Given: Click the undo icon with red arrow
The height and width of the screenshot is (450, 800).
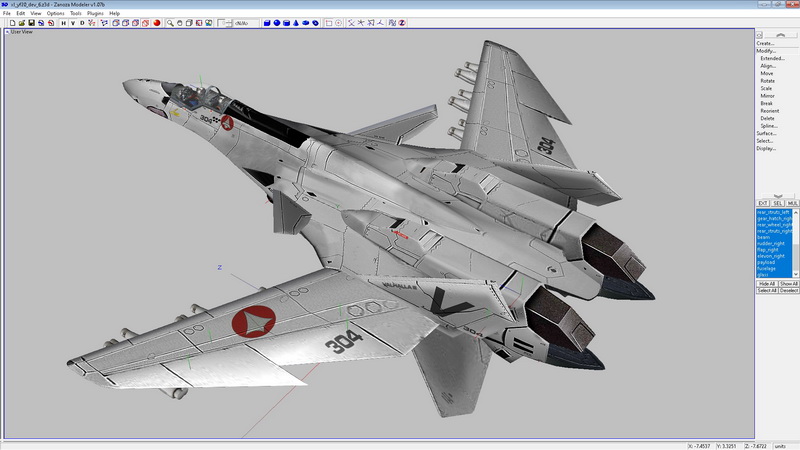Looking at the screenshot, I should [51, 23].
